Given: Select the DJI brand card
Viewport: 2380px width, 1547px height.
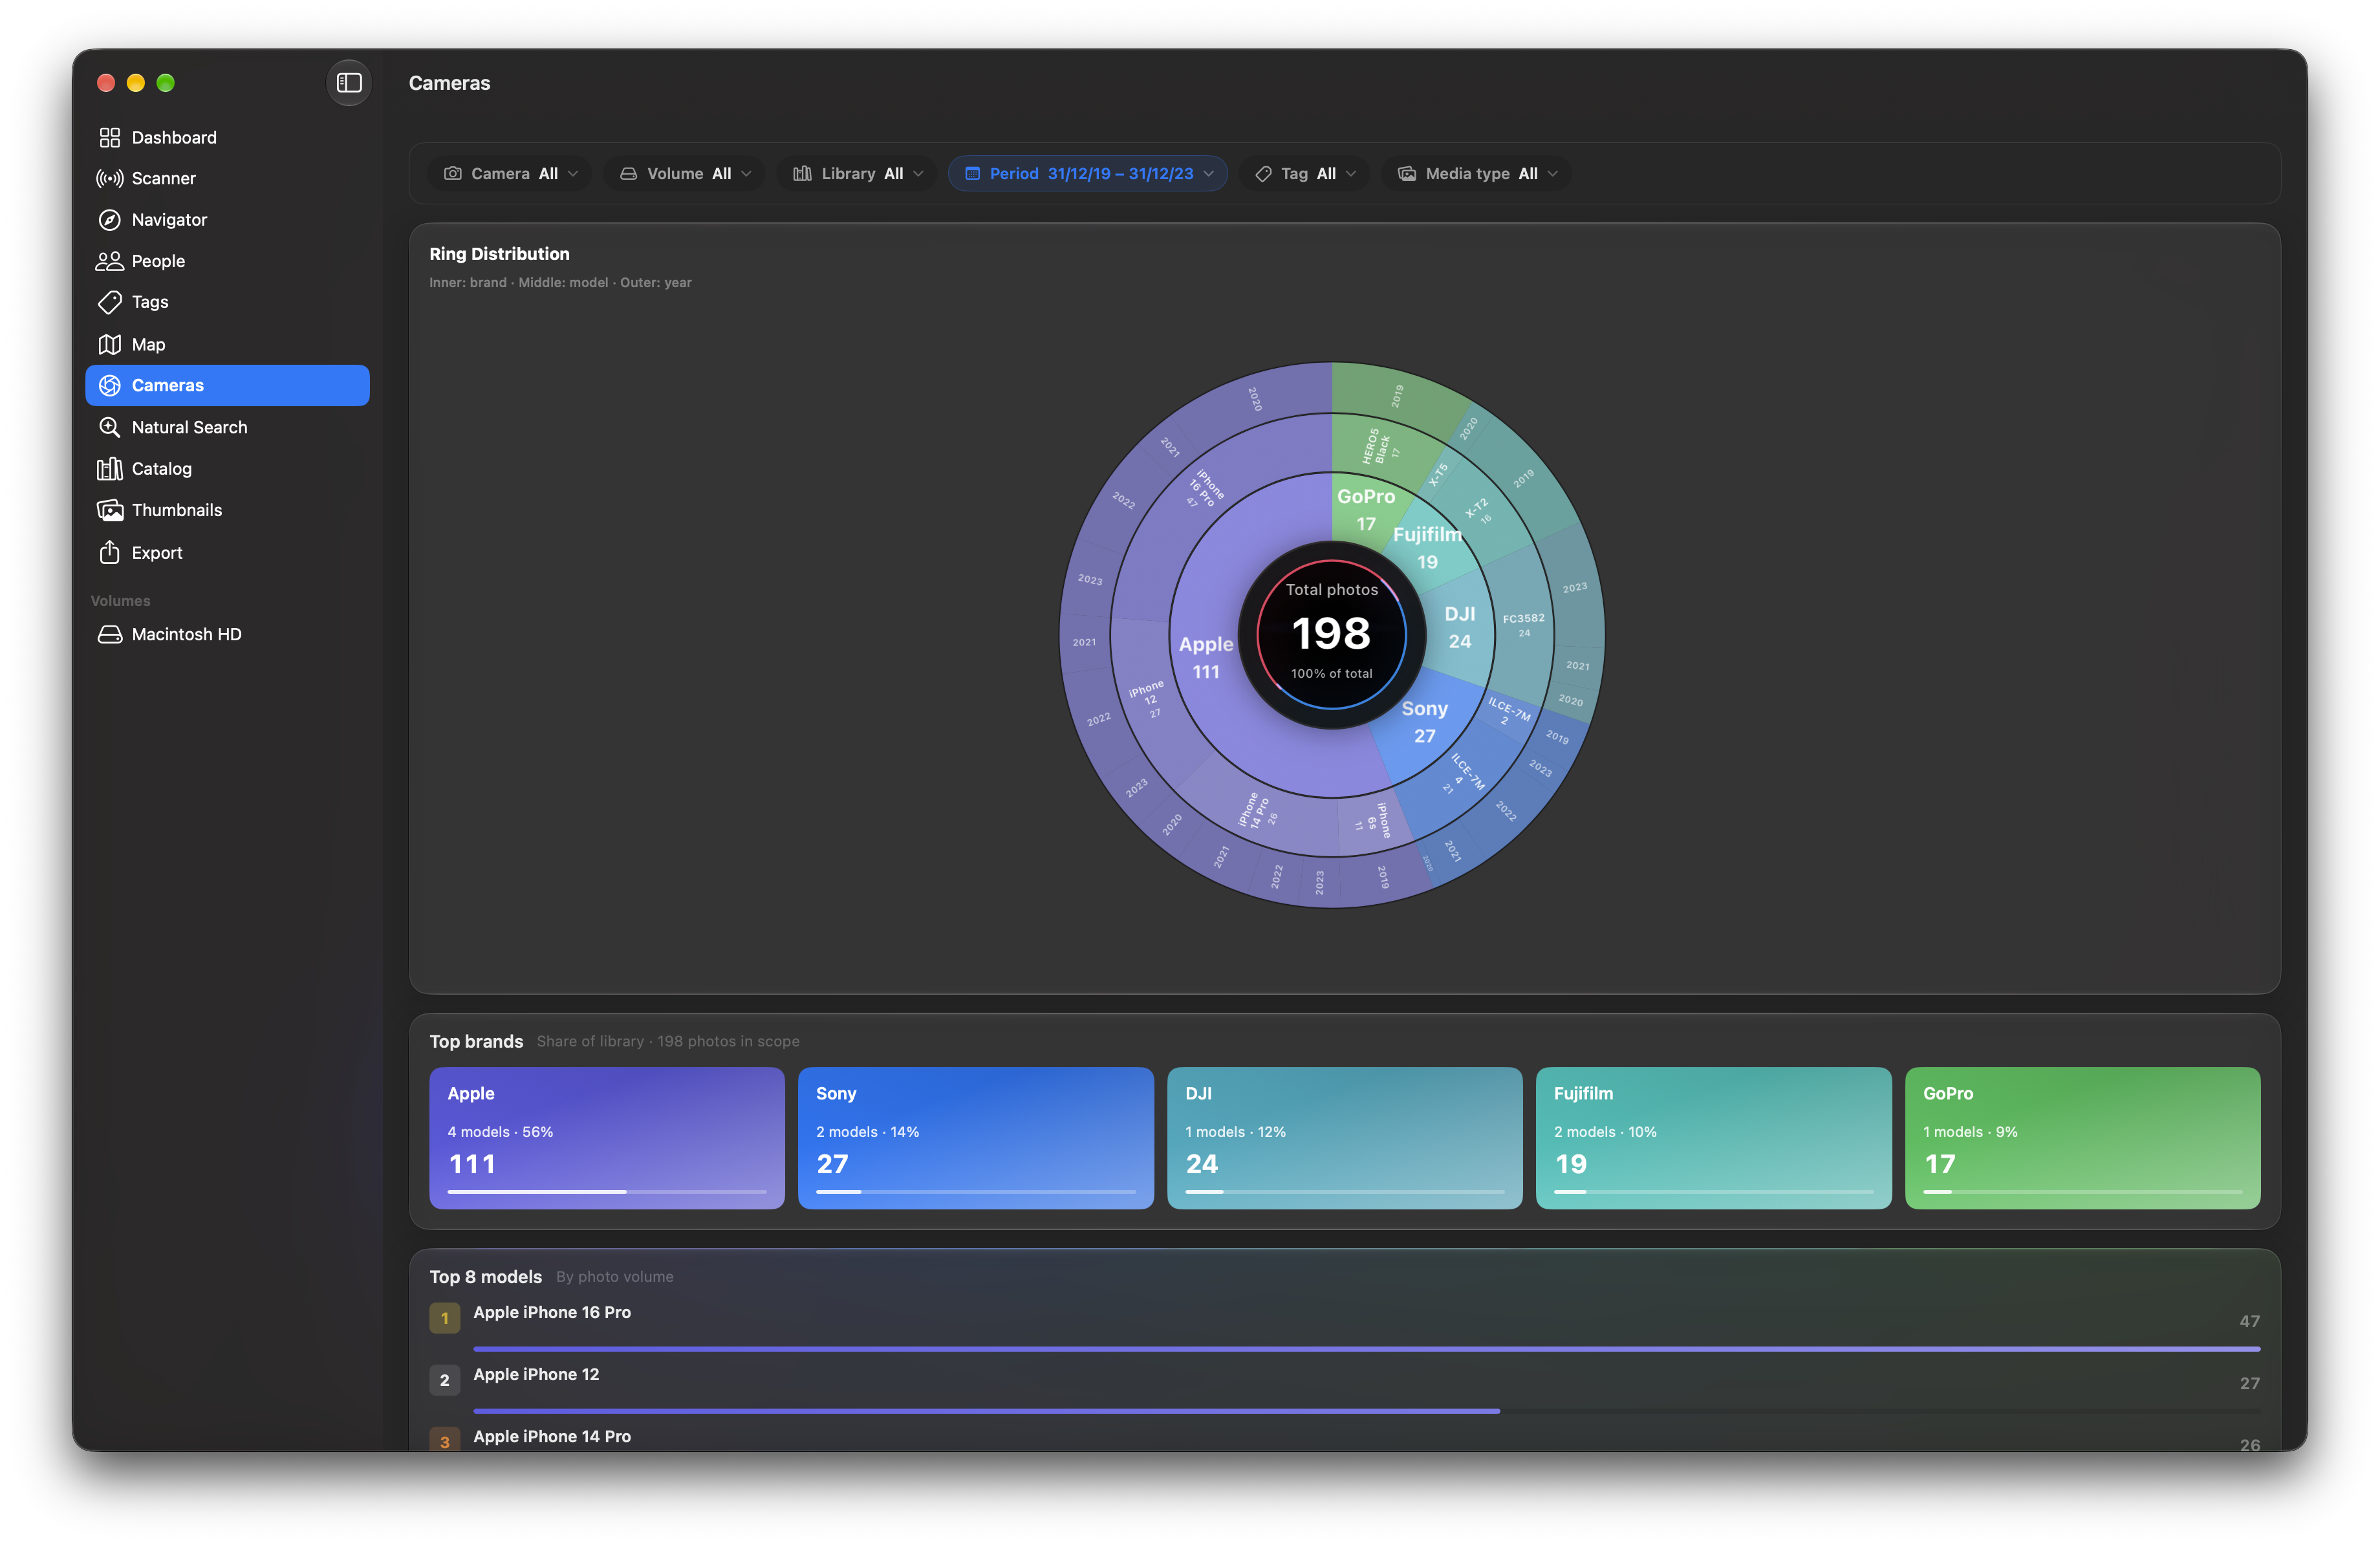Looking at the screenshot, I should 1345,1138.
